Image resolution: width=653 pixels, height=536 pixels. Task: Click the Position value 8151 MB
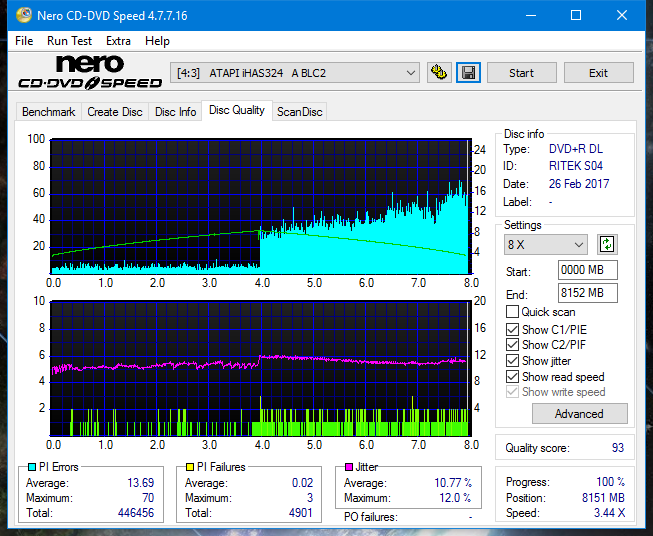[603, 498]
